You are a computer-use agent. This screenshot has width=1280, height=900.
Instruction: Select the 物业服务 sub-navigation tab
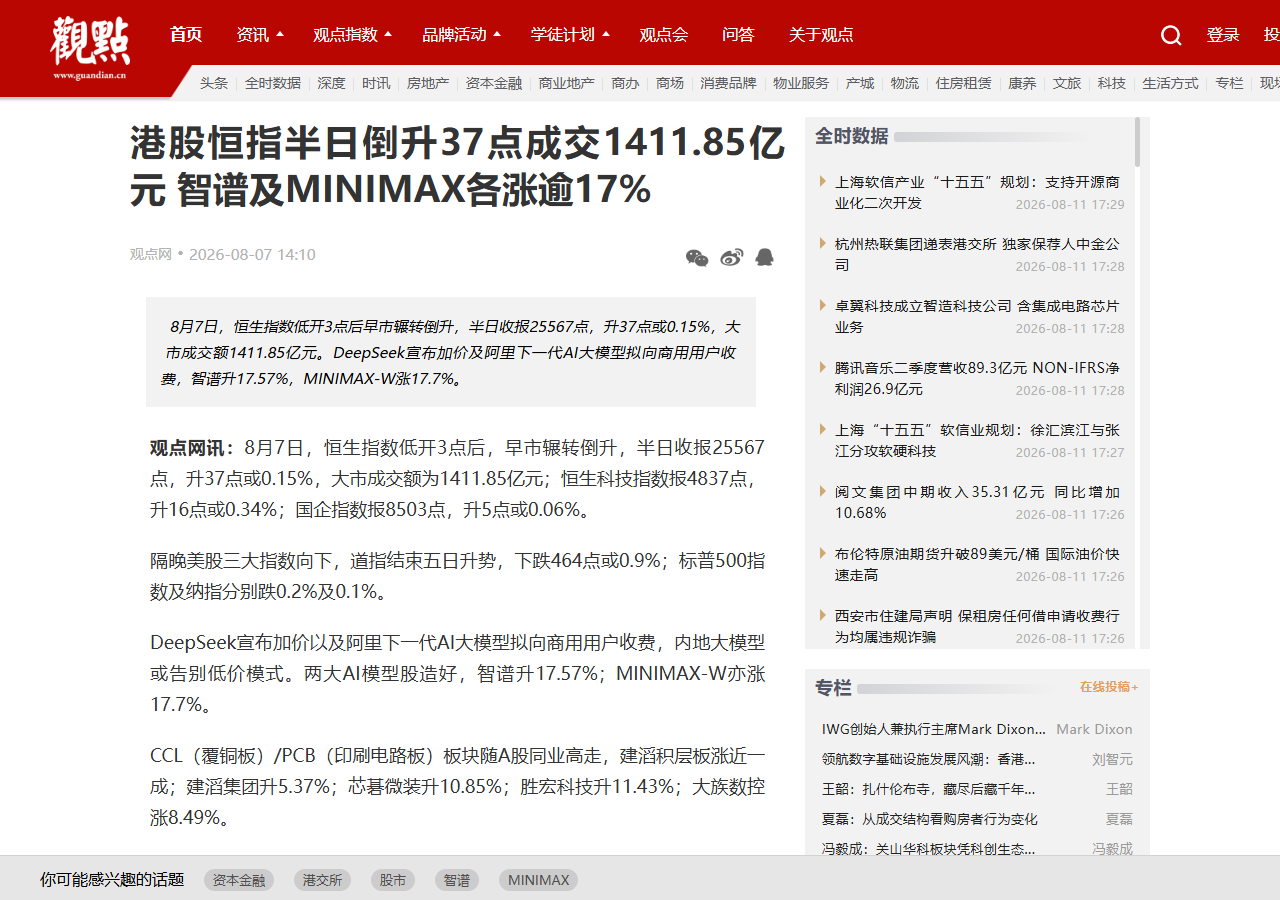(x=801, y=83)
